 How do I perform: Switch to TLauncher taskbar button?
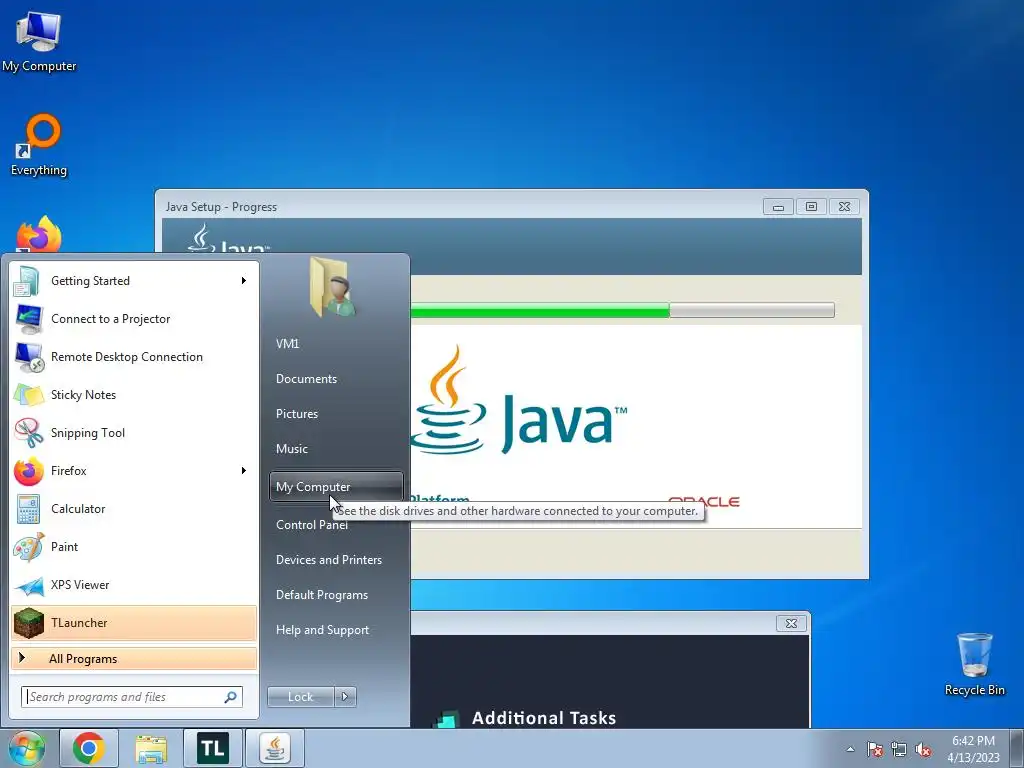[213, 748]
